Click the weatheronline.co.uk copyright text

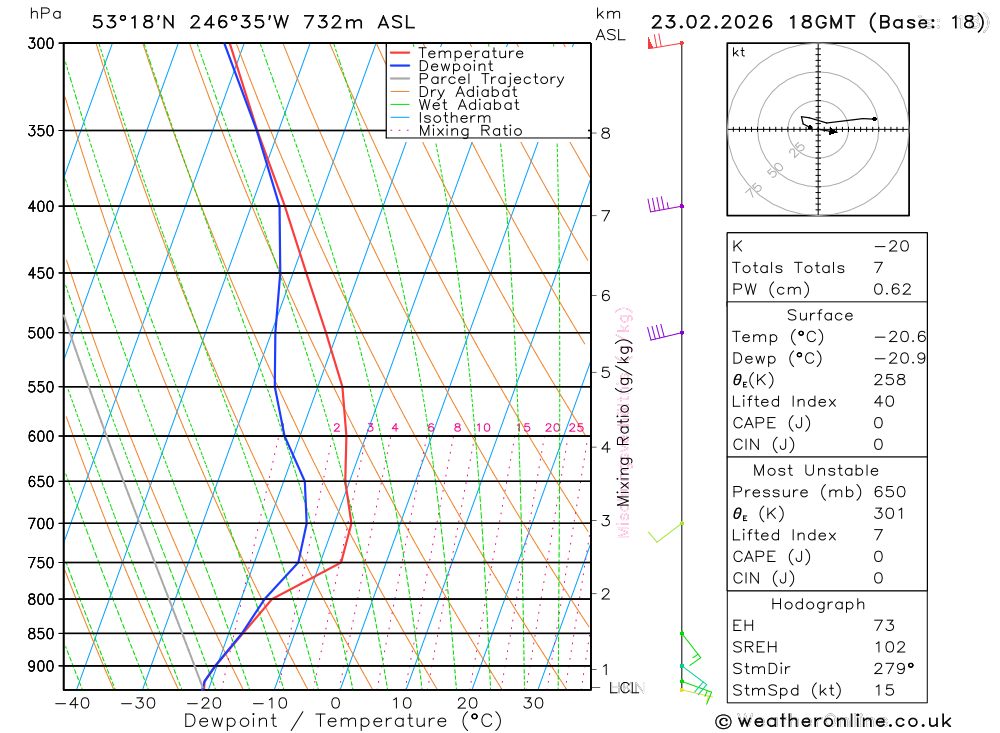834,722
